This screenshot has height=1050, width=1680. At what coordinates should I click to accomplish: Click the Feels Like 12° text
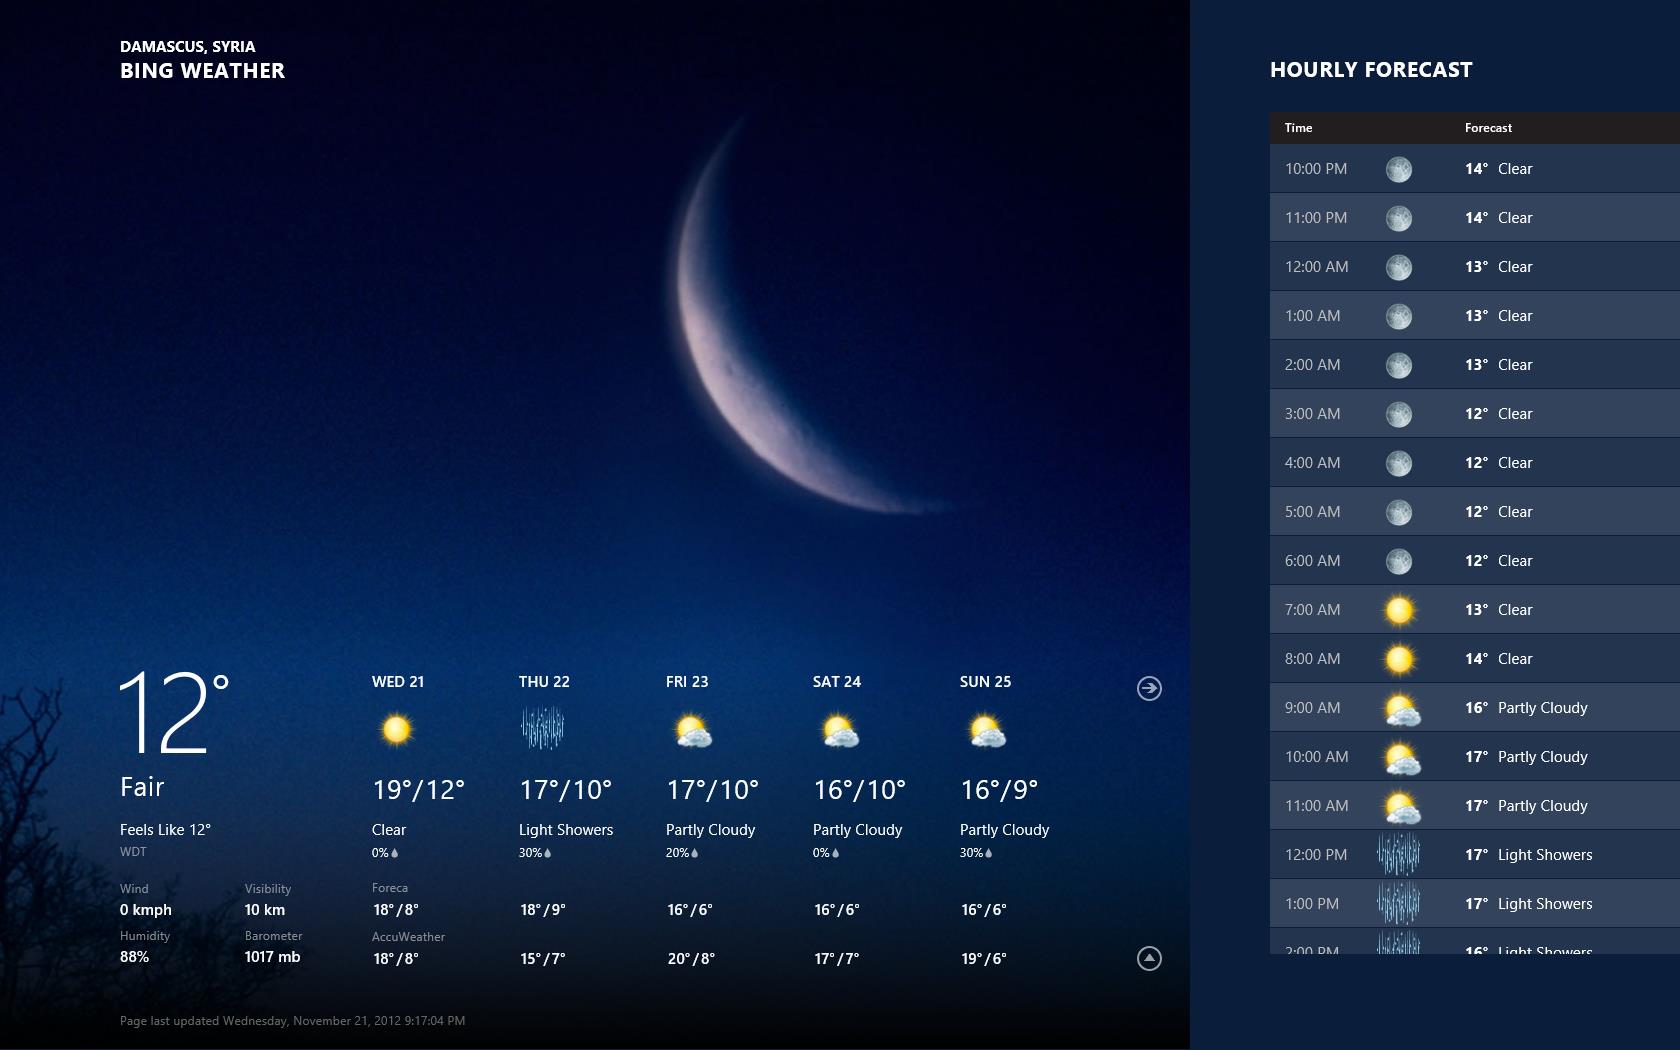click(165, 830)
